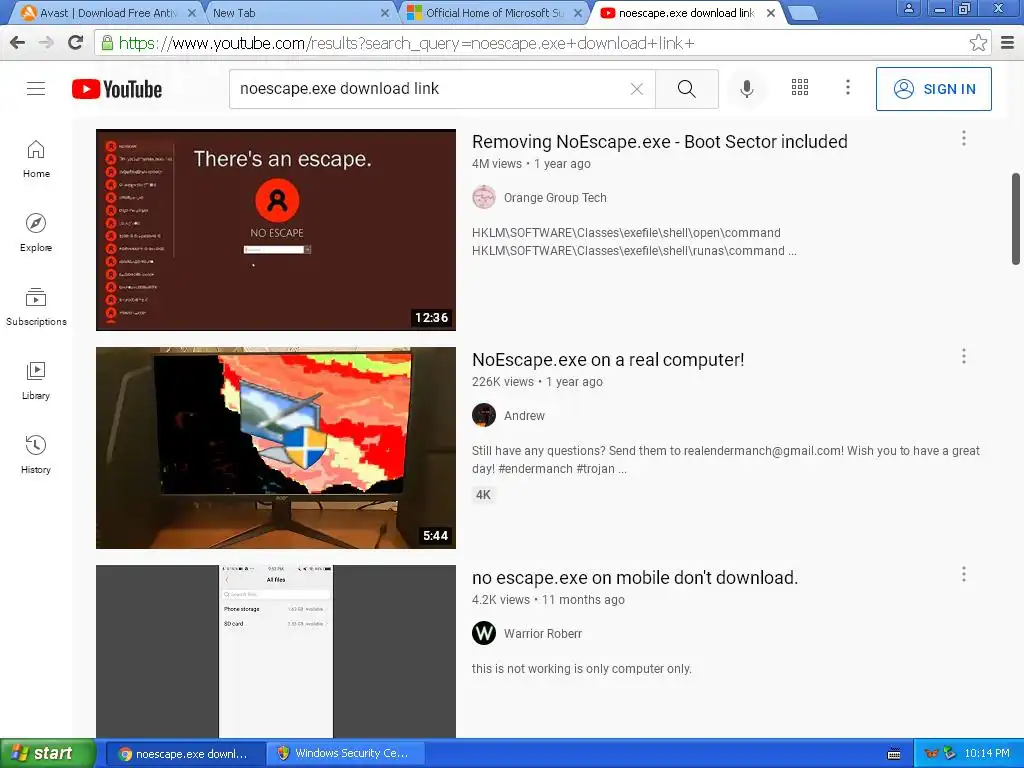This screenshot has height=768, width=1024.
Task: Click the 10:14 PM clock
Action: 987,754
